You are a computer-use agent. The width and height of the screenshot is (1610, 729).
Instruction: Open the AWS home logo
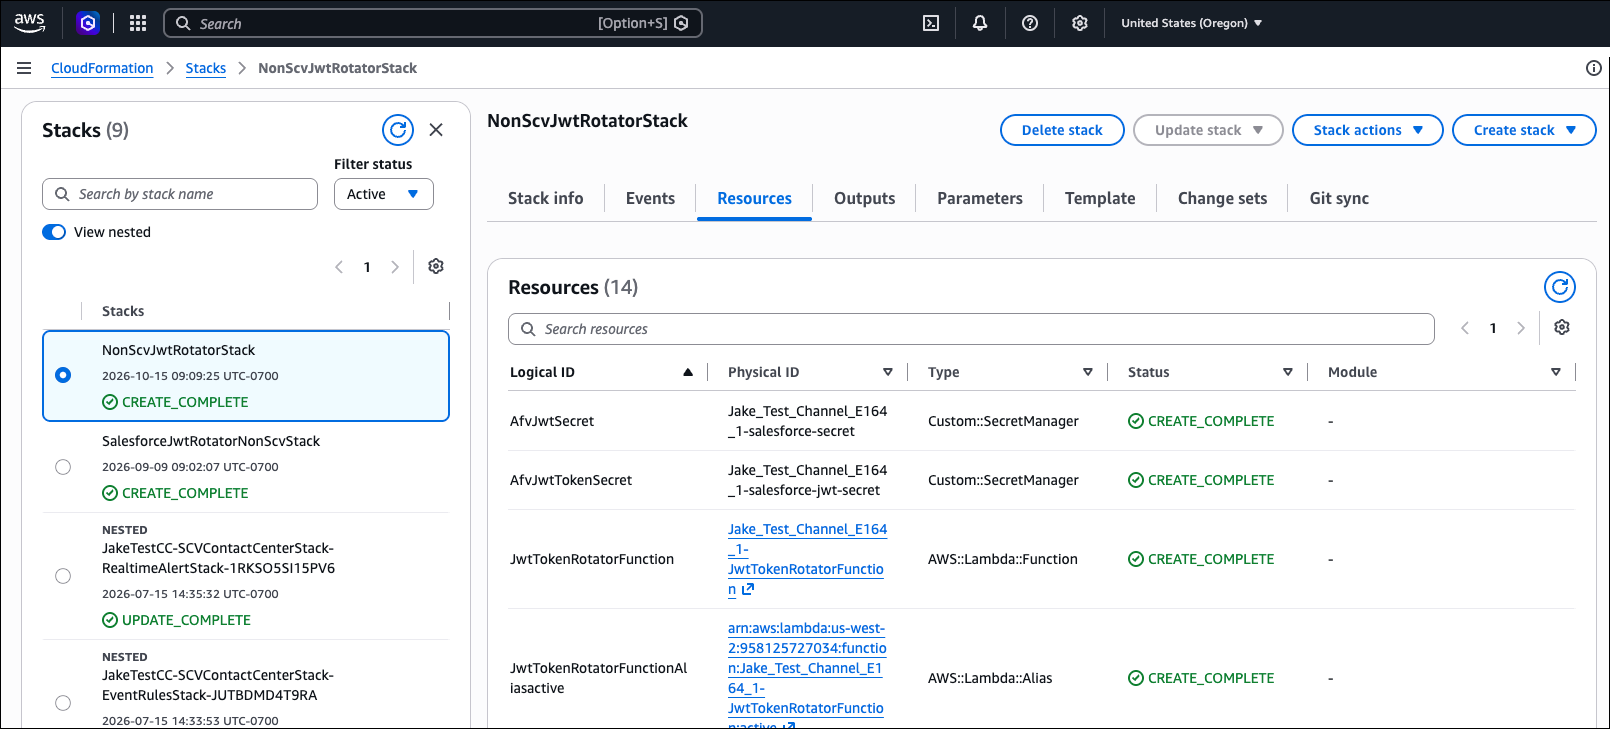(x=30, y=23)
